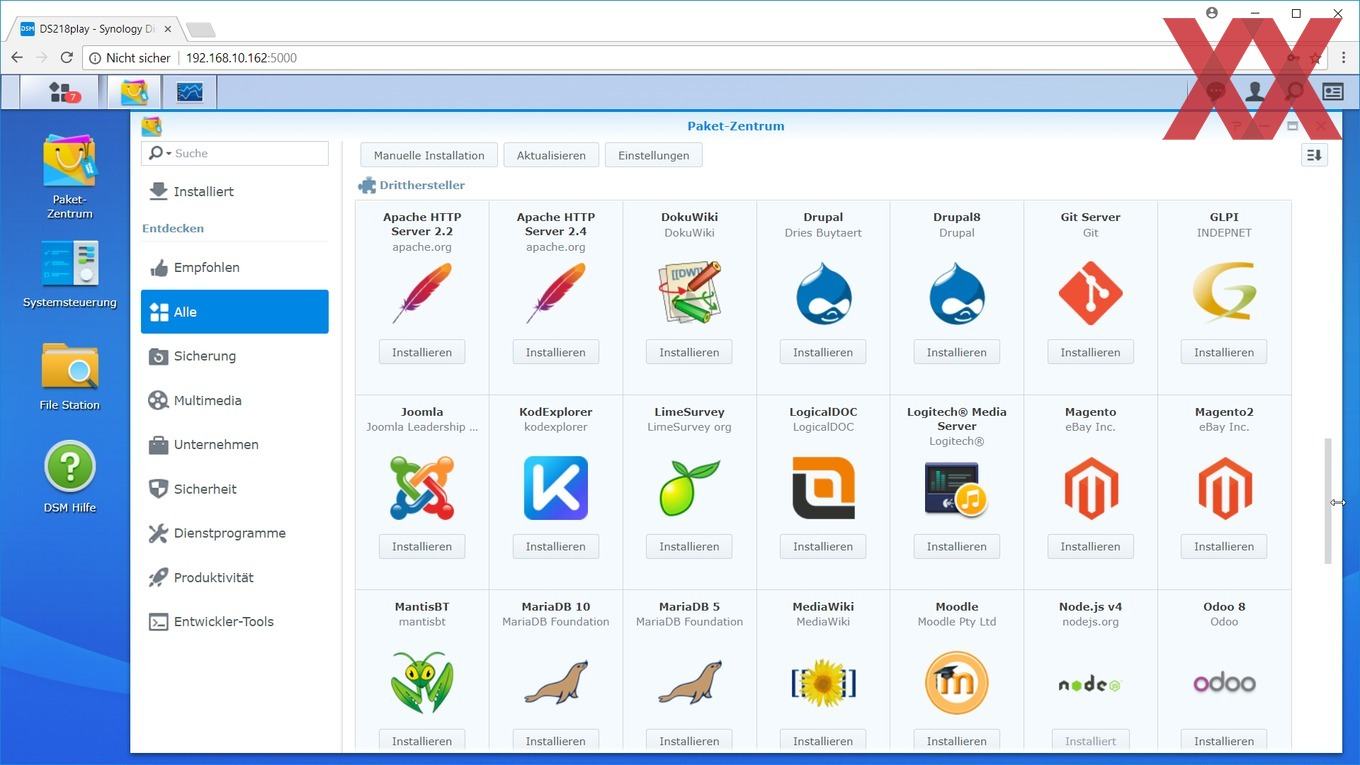Install the LogicalDOC package
The image size is (1360, 765).
click(x=823, y=547)
